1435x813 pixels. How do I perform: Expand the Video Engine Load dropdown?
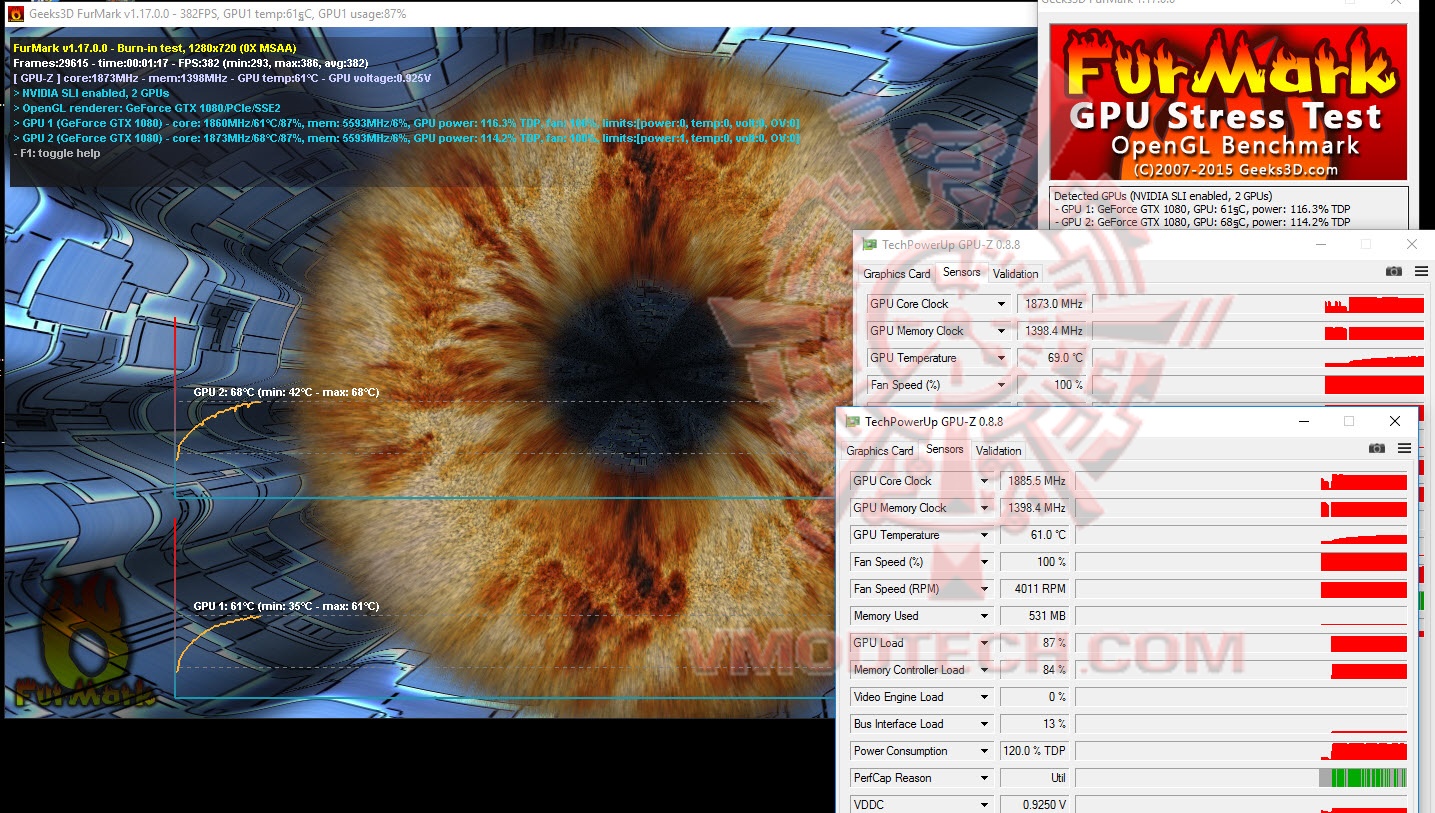(x=984, y=697)
